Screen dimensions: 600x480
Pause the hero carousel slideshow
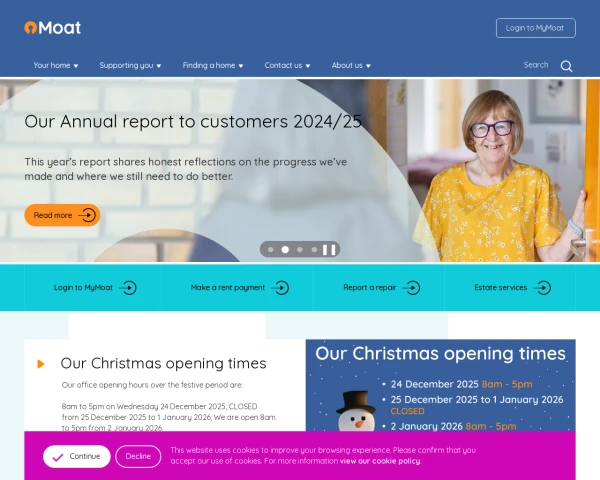coord(329,250)
